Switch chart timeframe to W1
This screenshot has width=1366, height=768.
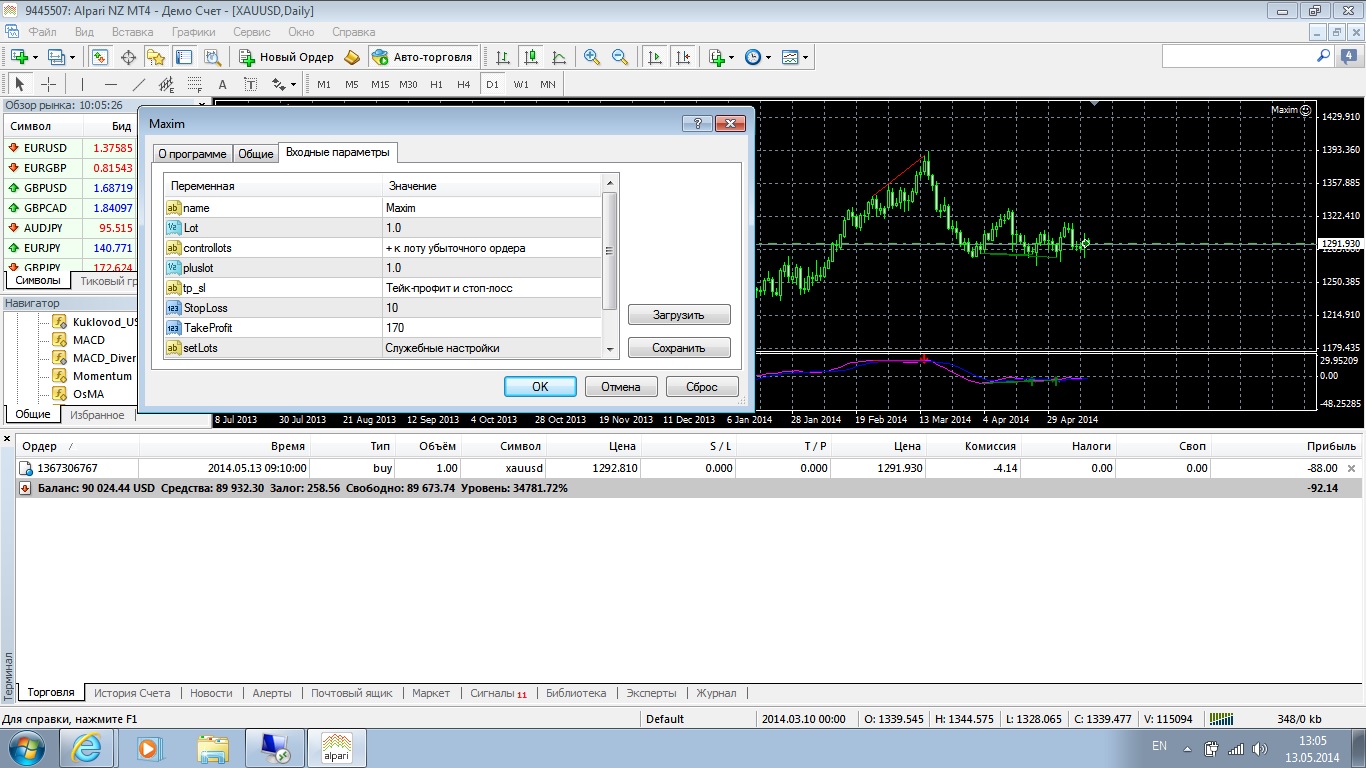coord(521,84)
